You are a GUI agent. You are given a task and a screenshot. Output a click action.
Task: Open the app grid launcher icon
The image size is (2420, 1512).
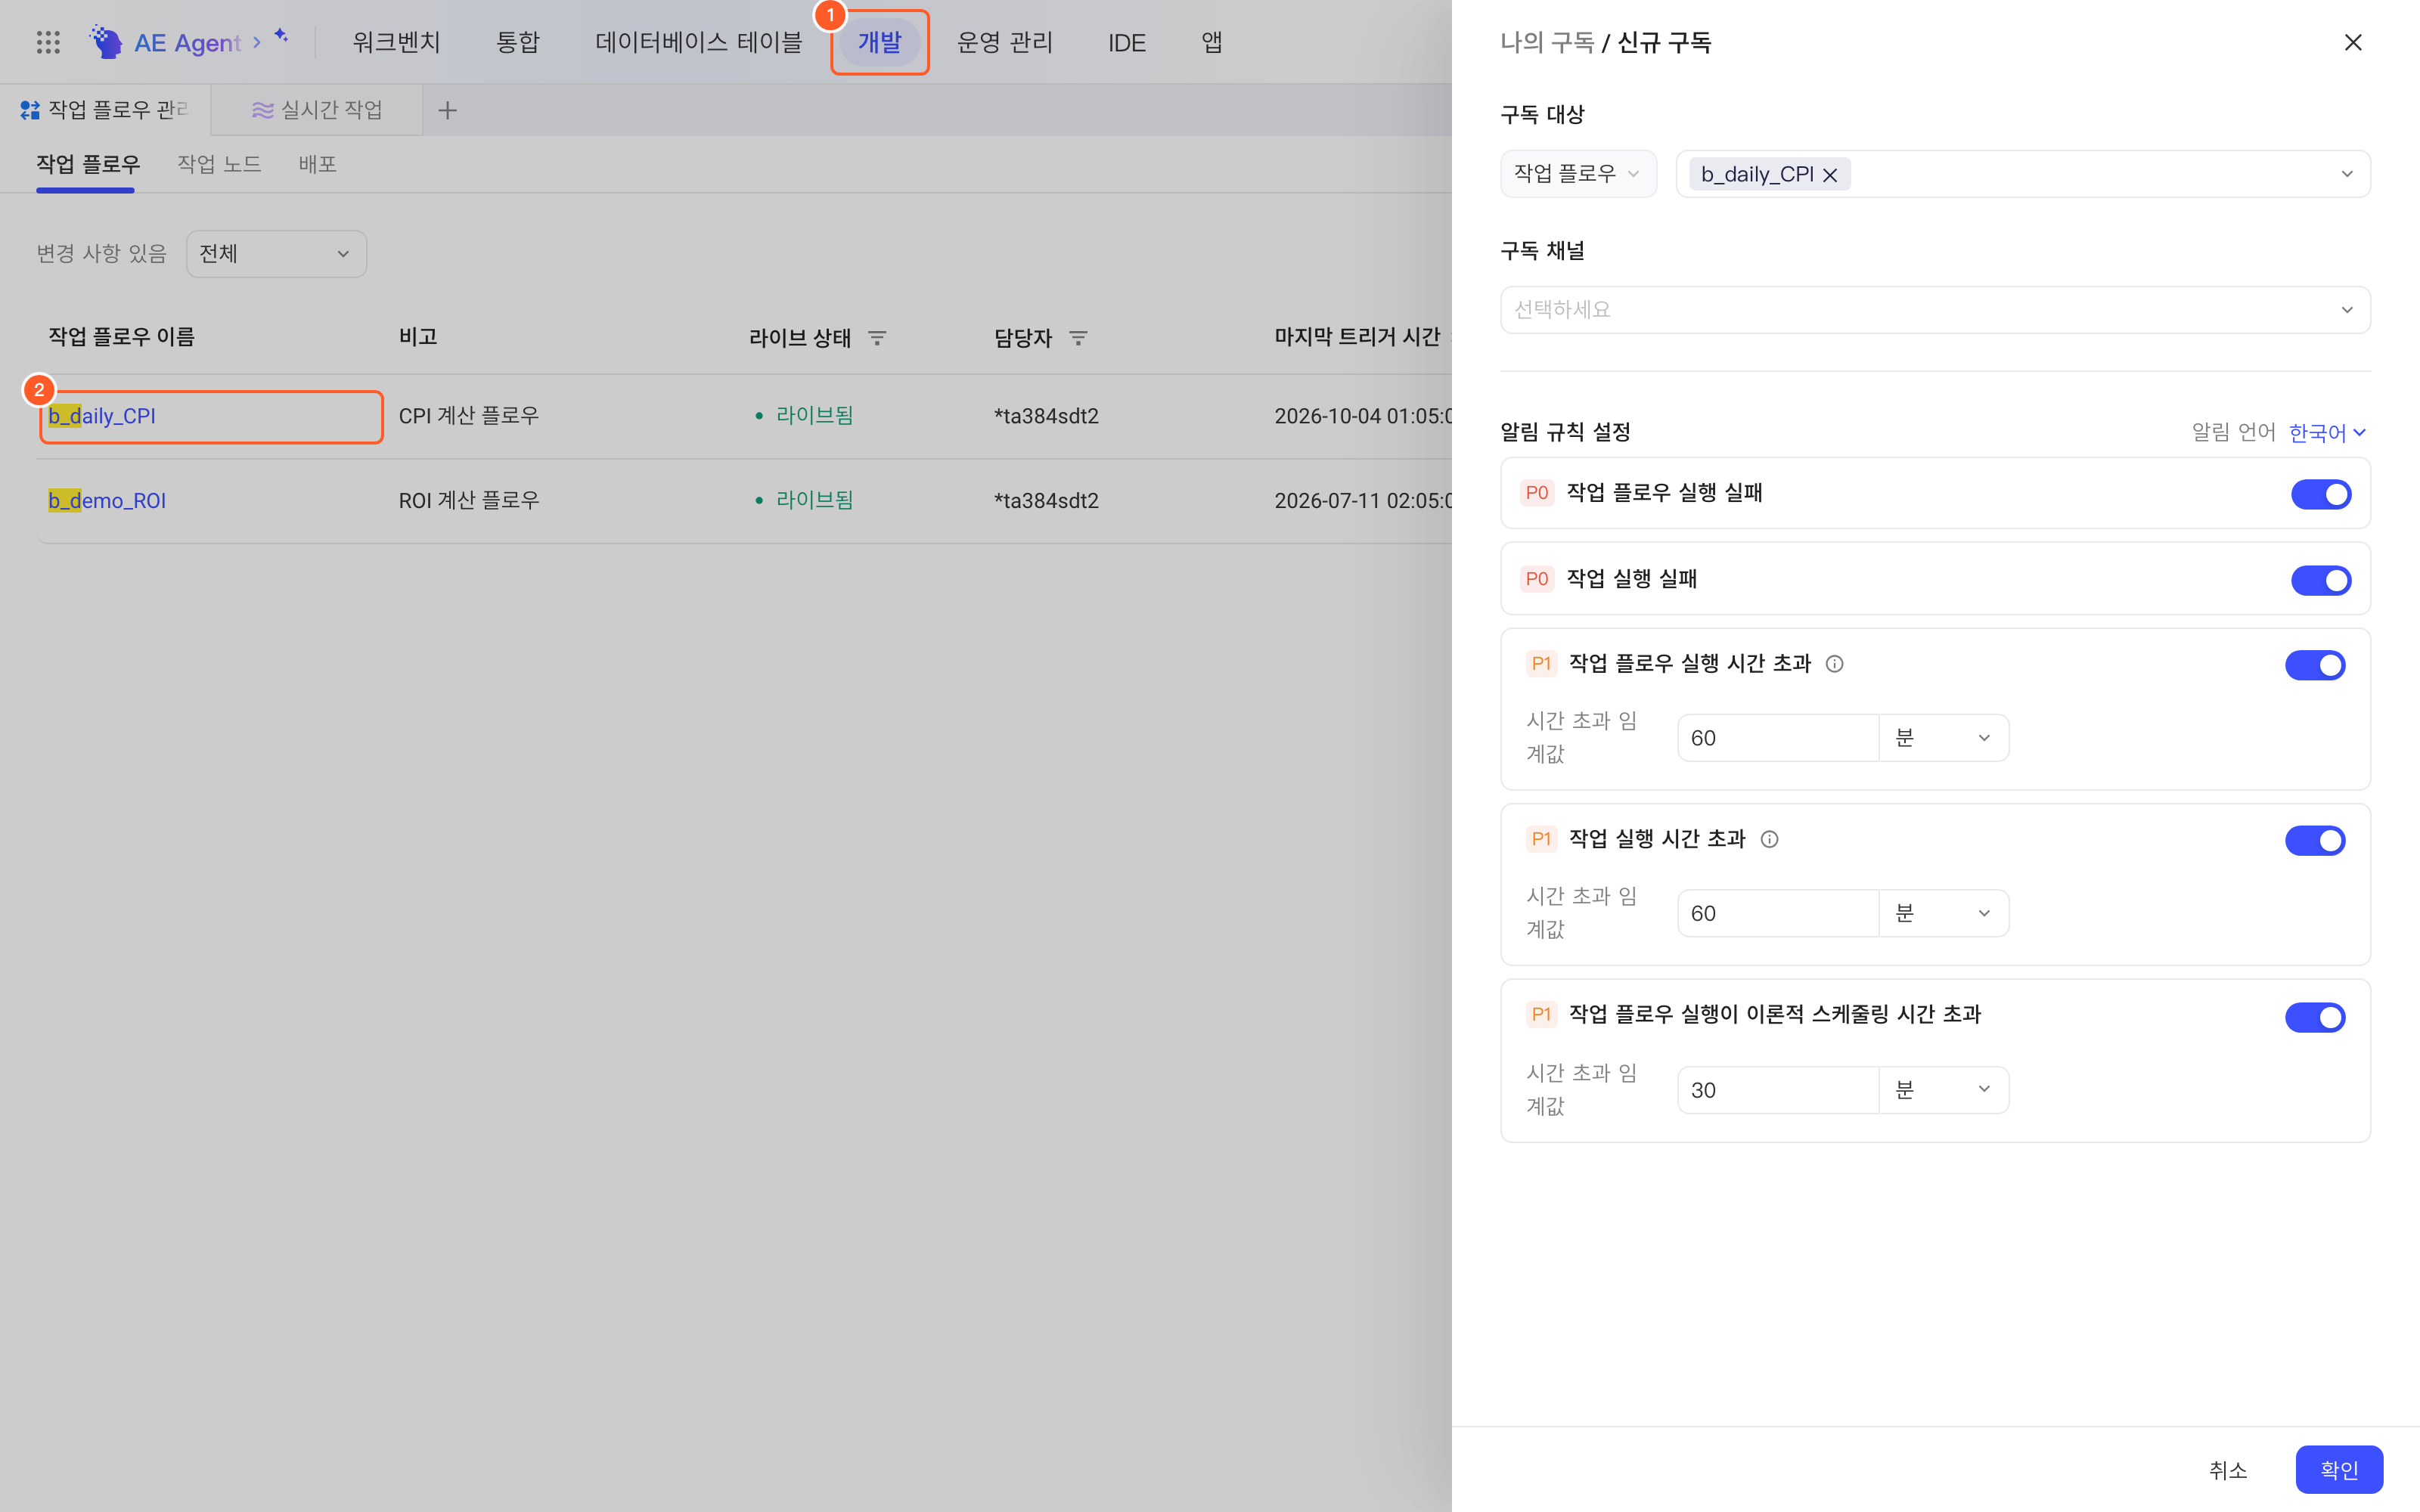[48, 42]
